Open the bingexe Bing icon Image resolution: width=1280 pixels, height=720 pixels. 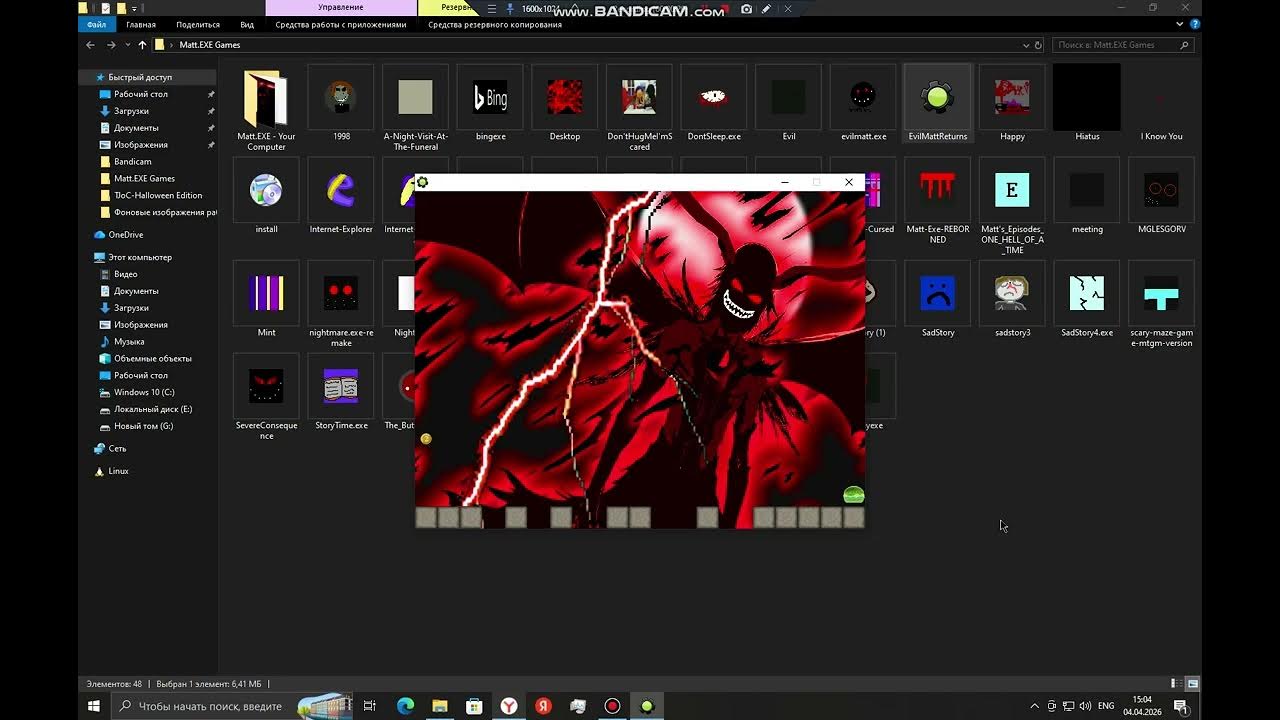[490, 98]
